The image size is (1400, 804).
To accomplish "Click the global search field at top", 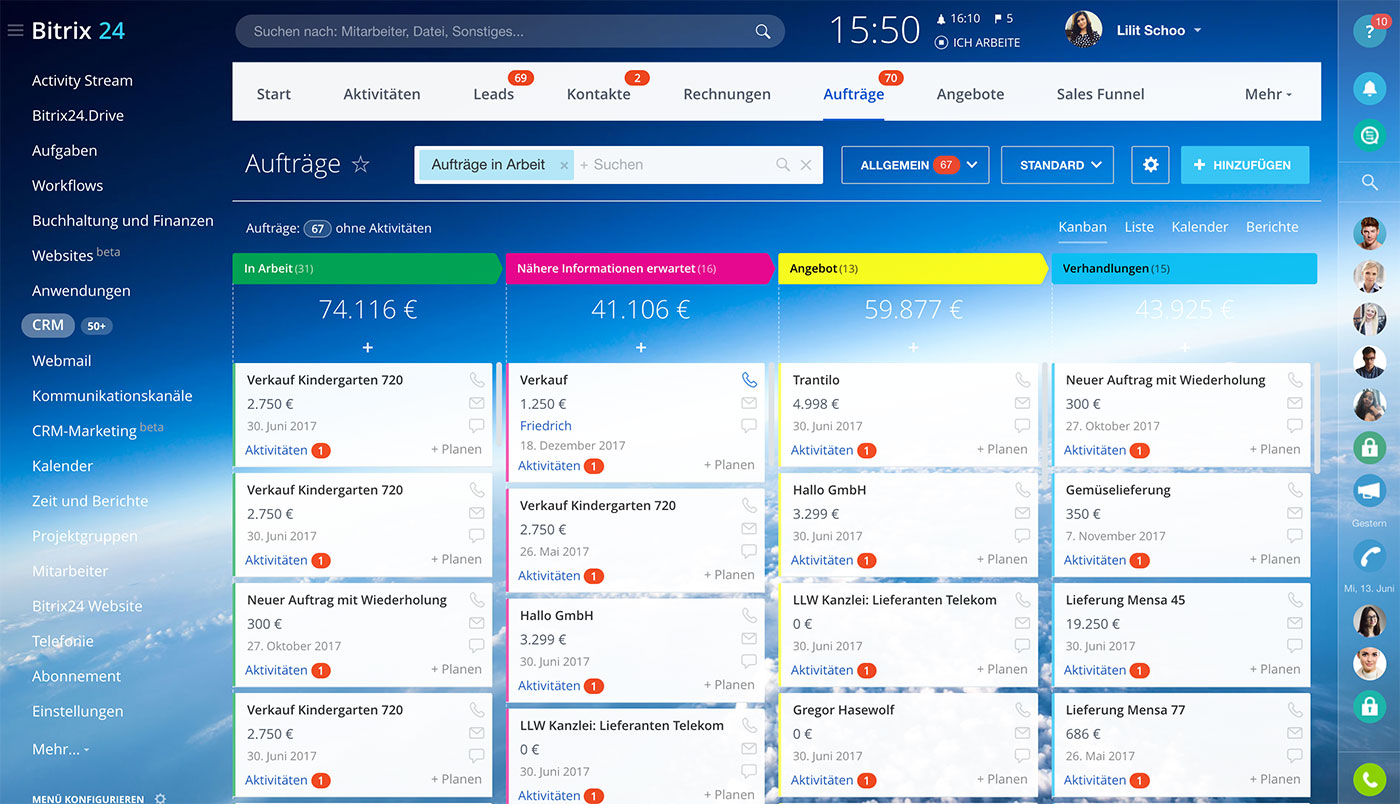I will [x=500, y=31].
